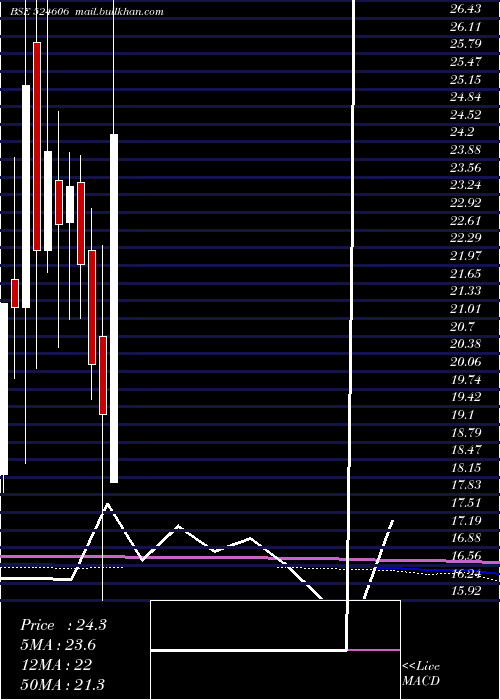
Task: Click the tall red candlestick reaching 25.79
Action: tap(37, 146)
